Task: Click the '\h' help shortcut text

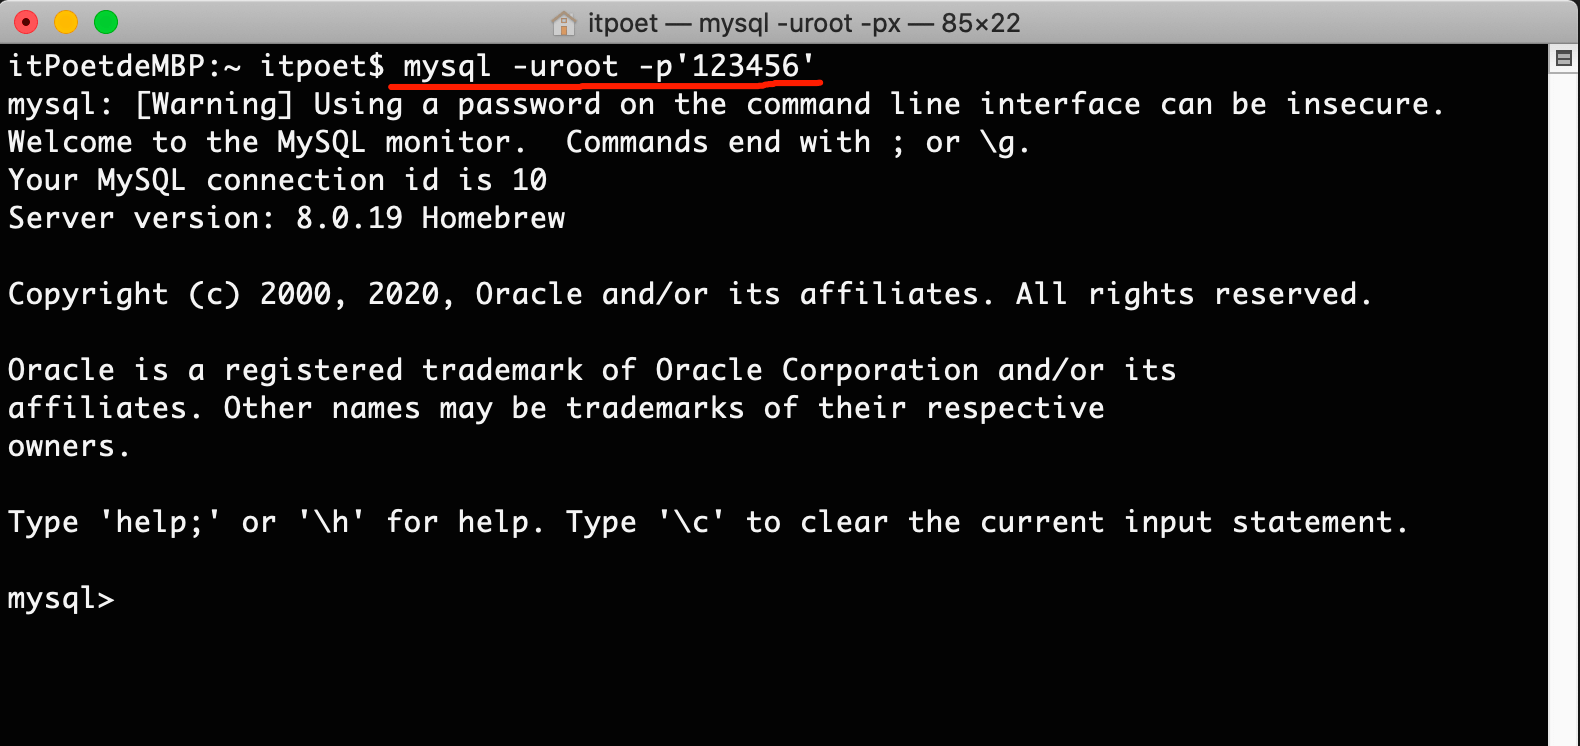Action: [331, 522]
